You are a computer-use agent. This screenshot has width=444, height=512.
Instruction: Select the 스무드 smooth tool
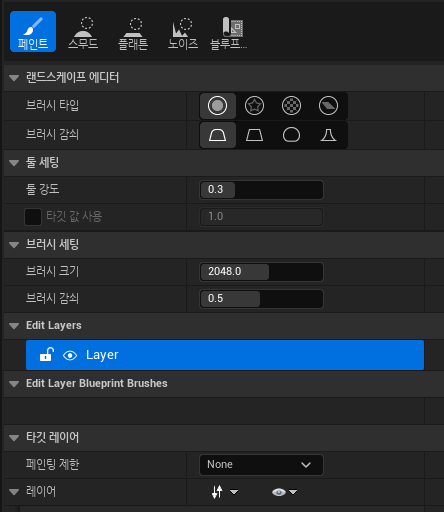[x=83, y=33]
